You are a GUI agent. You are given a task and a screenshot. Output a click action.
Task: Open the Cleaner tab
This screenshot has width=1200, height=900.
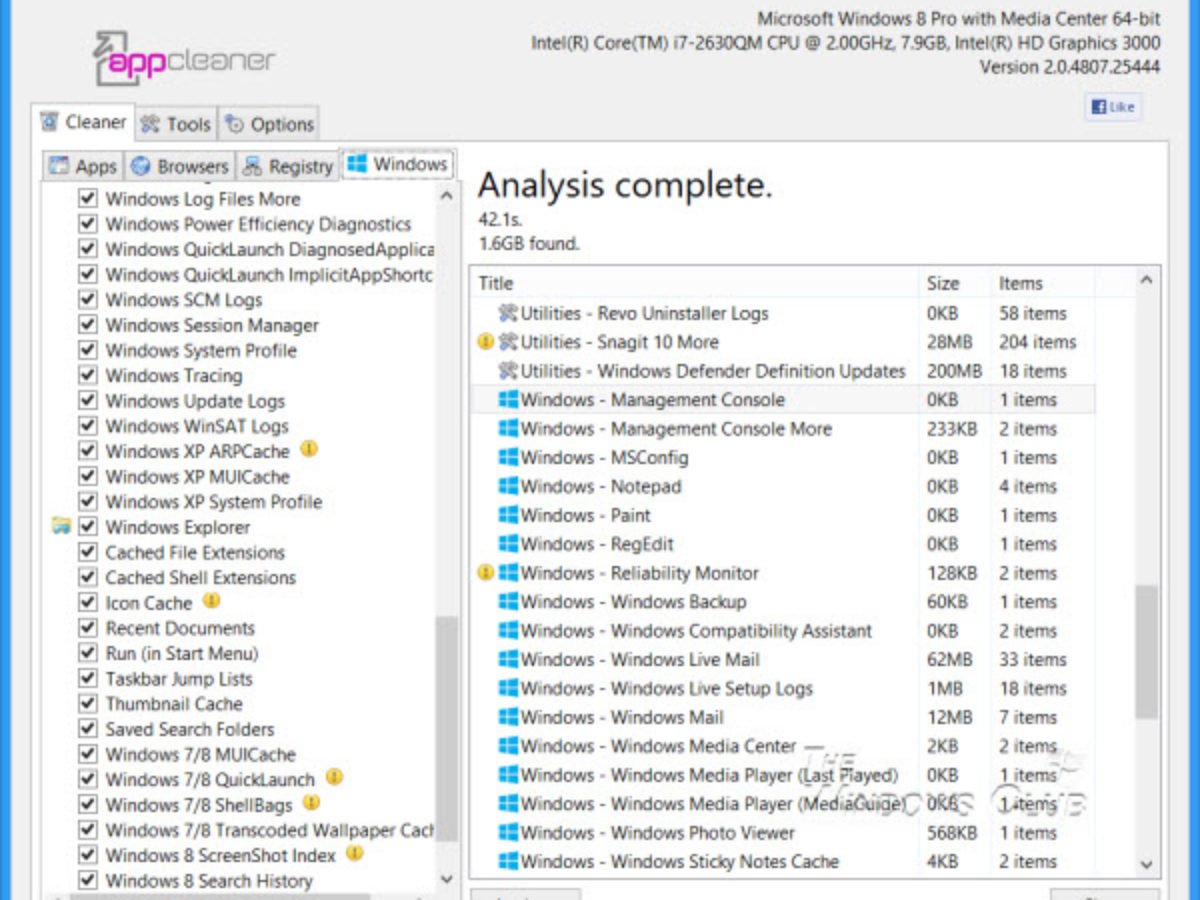click(83, 123)
